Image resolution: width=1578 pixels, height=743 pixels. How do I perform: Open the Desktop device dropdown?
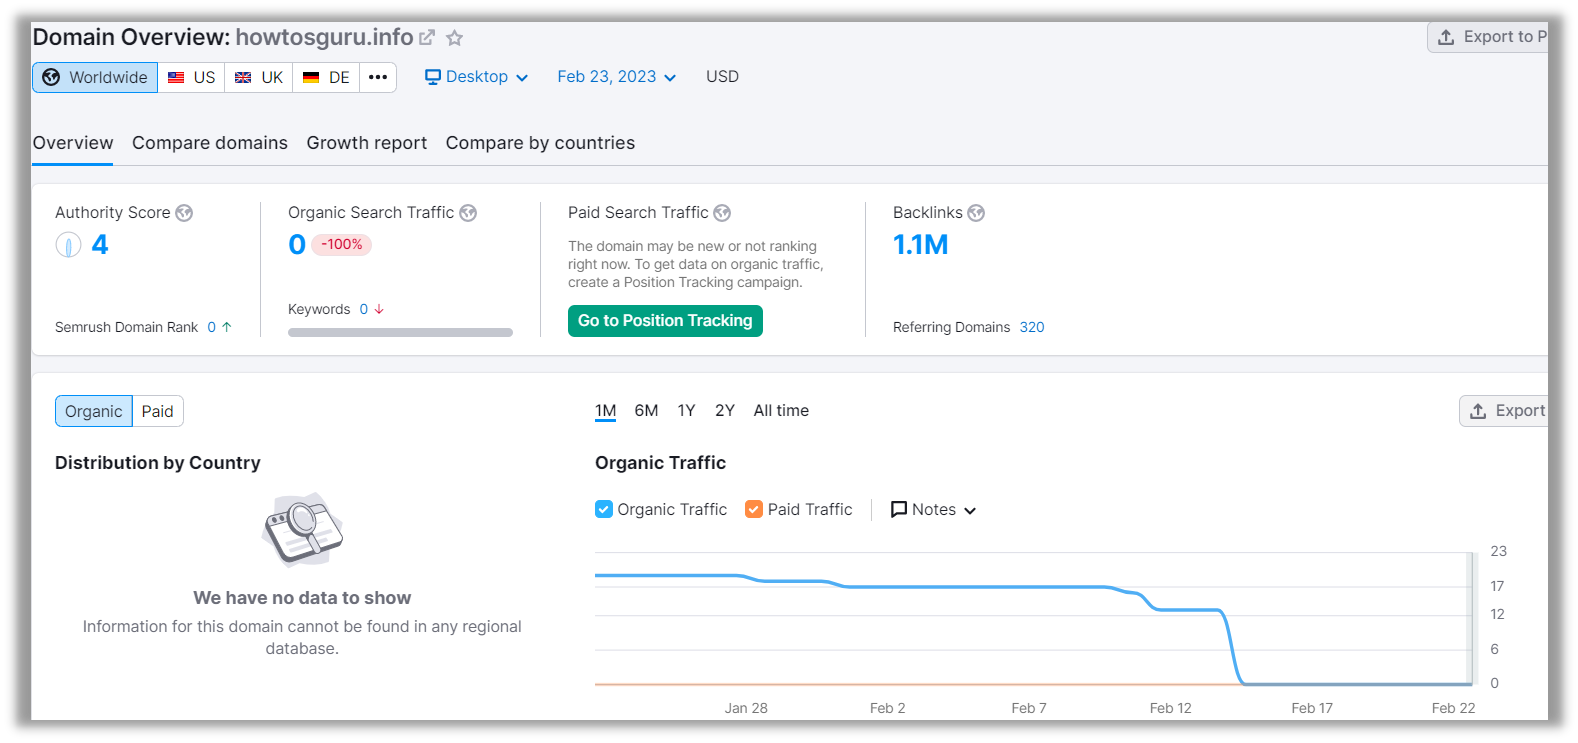(x=476, y=77)
